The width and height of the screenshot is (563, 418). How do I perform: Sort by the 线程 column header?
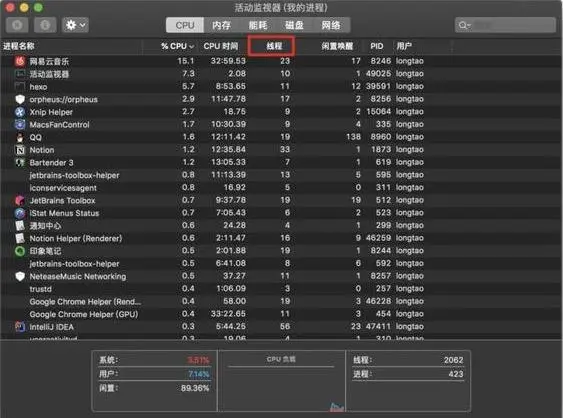pos(274,46)
